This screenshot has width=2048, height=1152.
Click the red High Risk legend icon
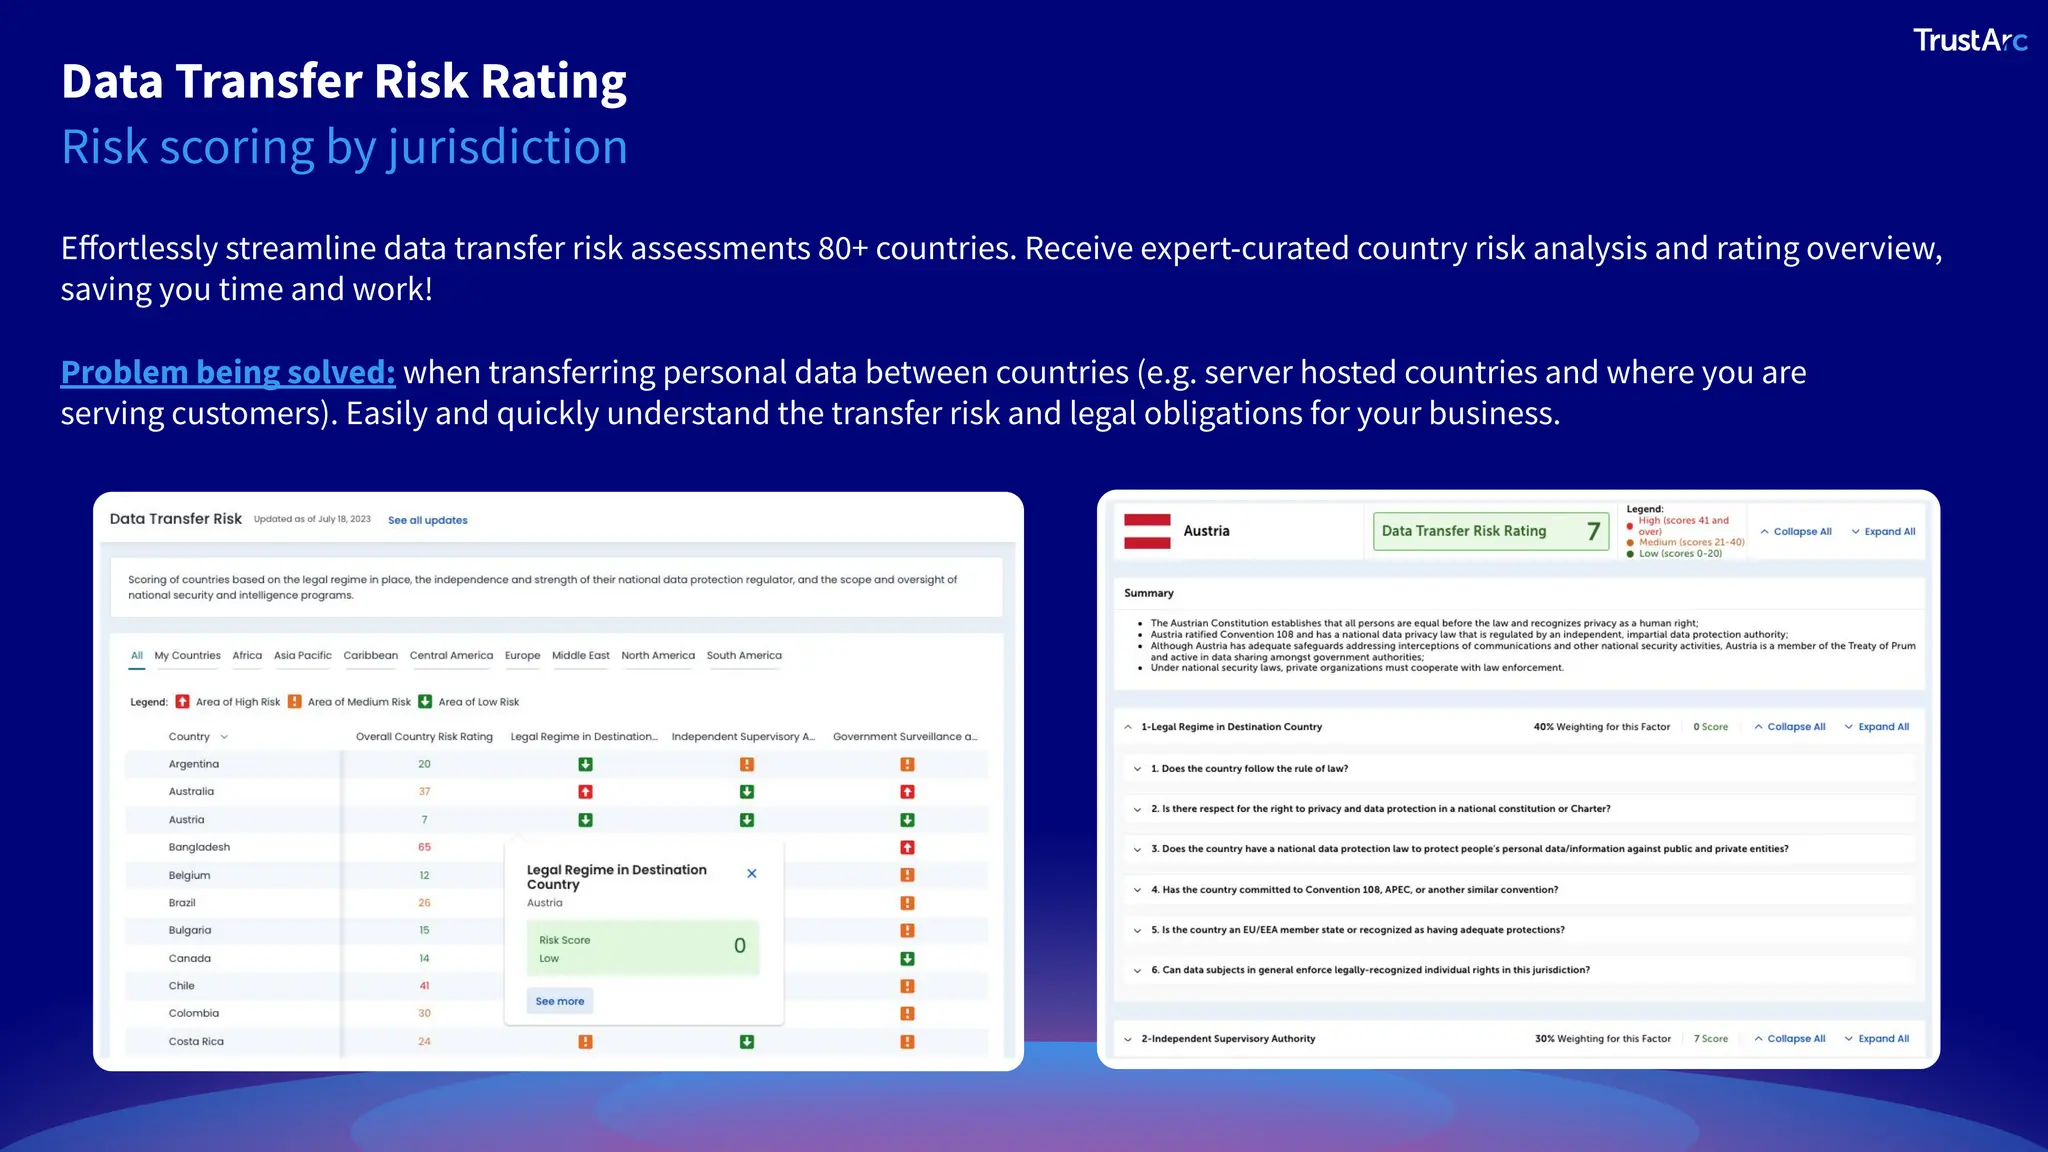pyautogui.click(x=182, y=702)
